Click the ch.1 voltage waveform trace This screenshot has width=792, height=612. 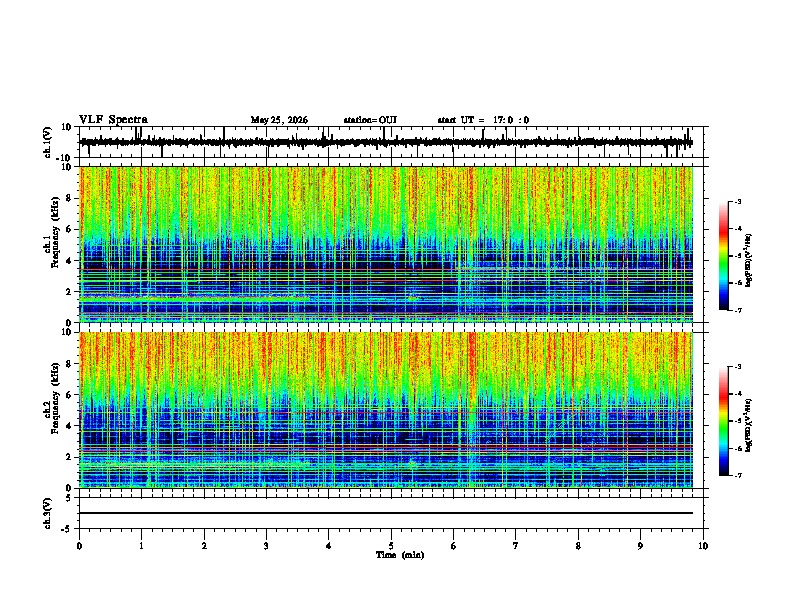tap(386, 142)
